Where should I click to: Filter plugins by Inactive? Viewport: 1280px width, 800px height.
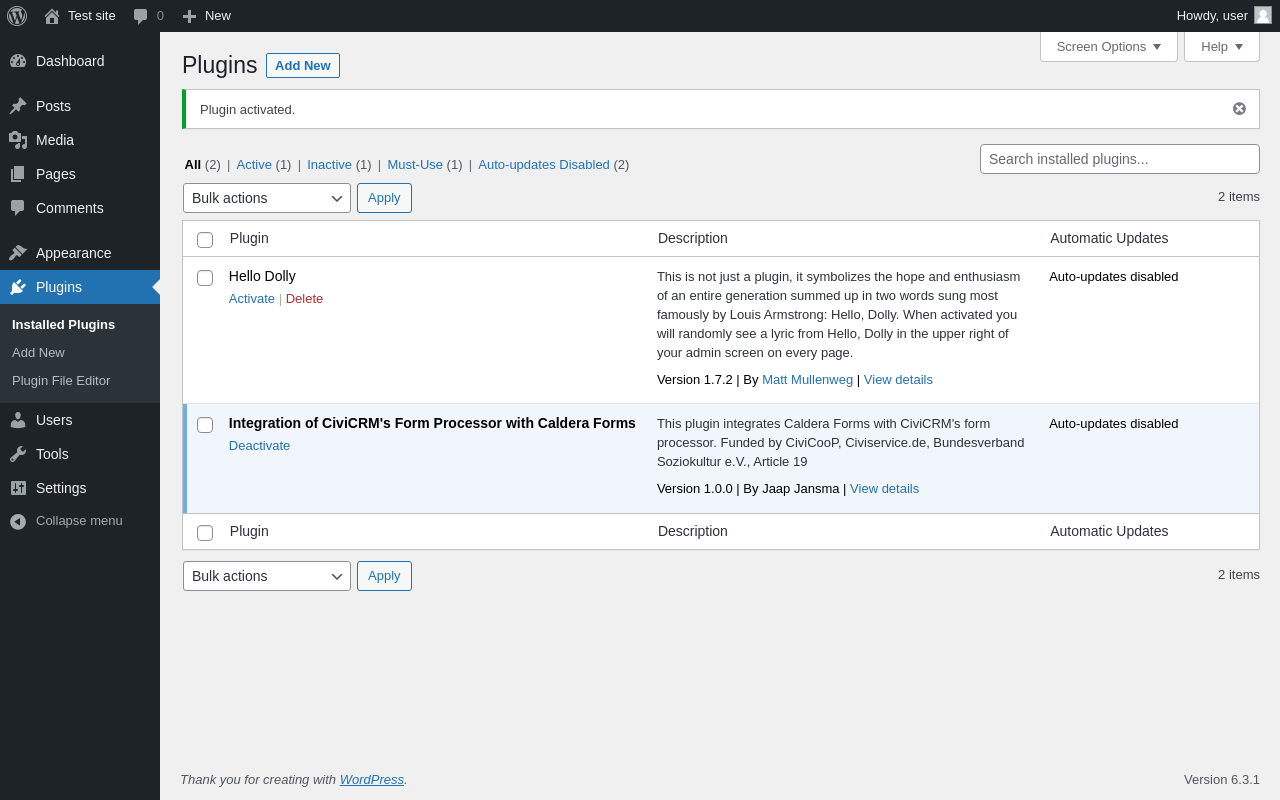(329, 165)
